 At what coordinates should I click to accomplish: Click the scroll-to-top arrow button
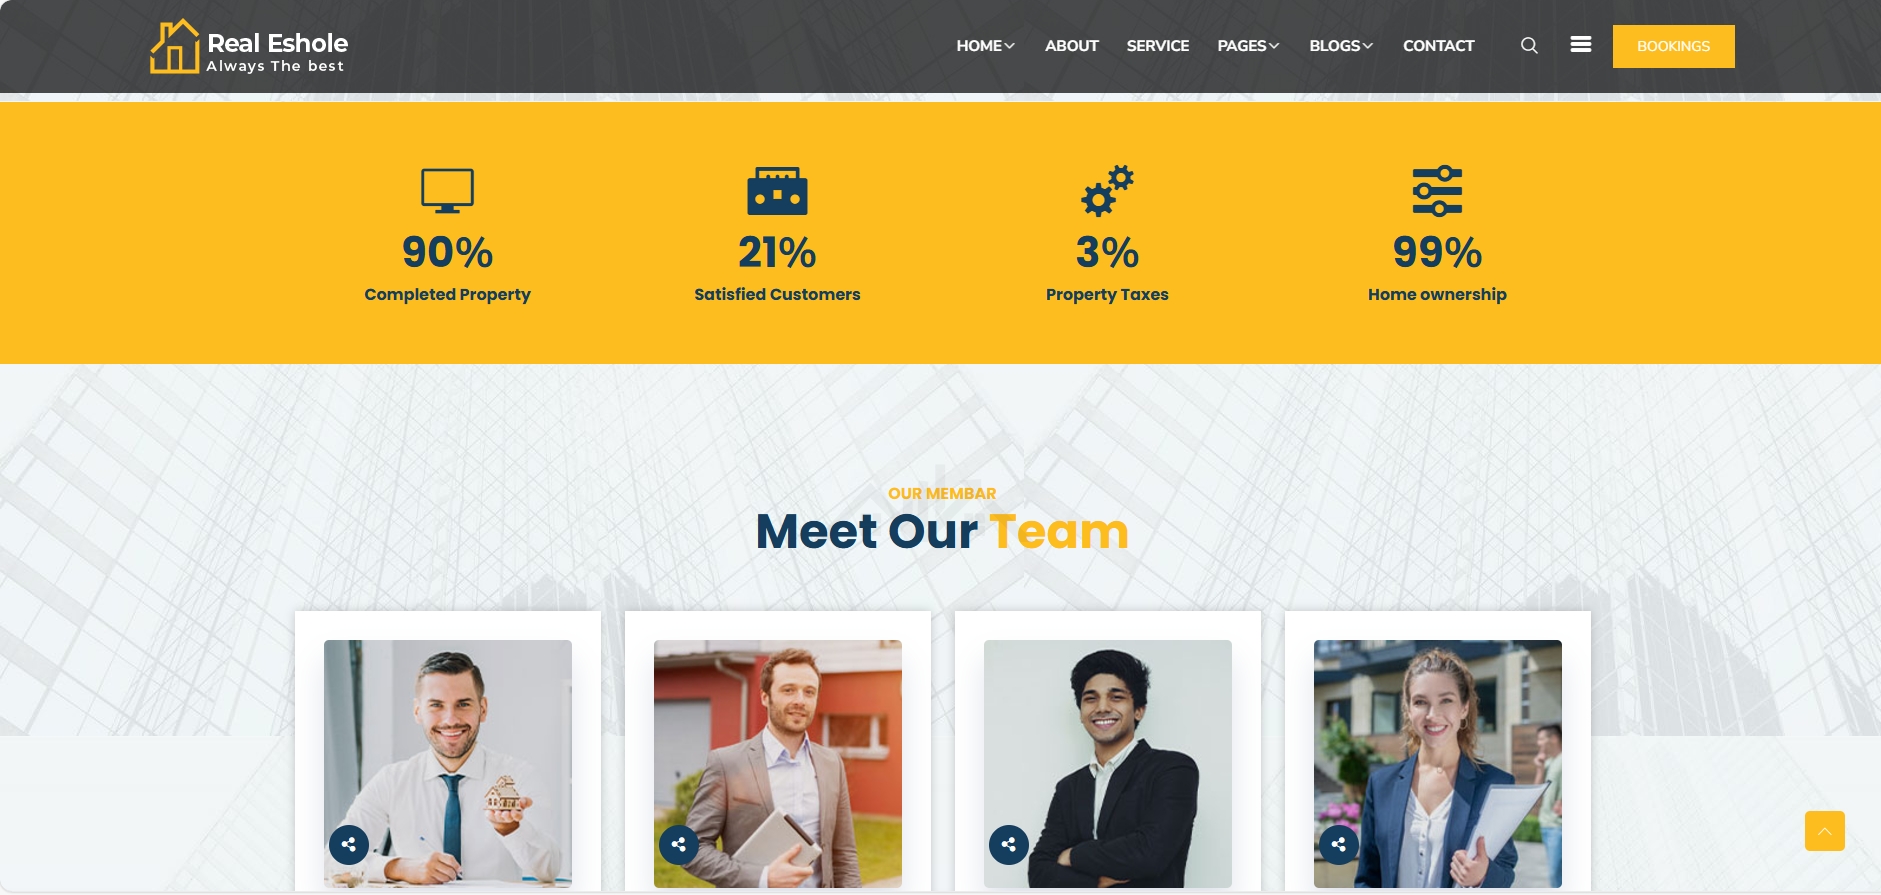click(1825, 831)
